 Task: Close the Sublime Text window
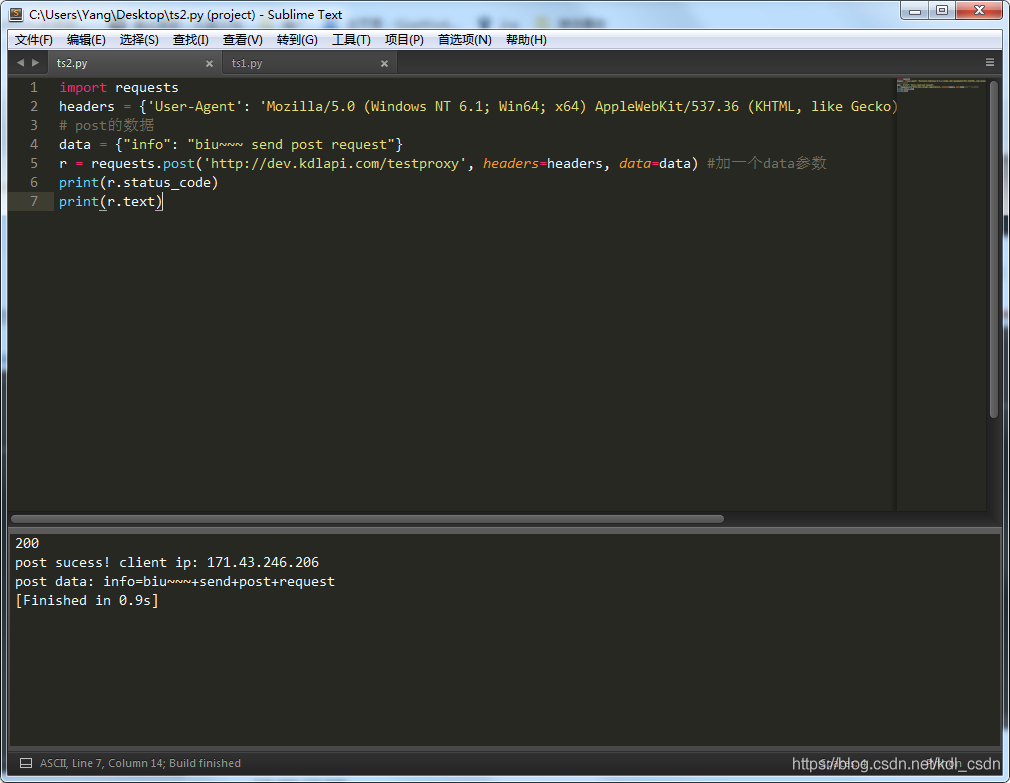(x=979, y=10)
